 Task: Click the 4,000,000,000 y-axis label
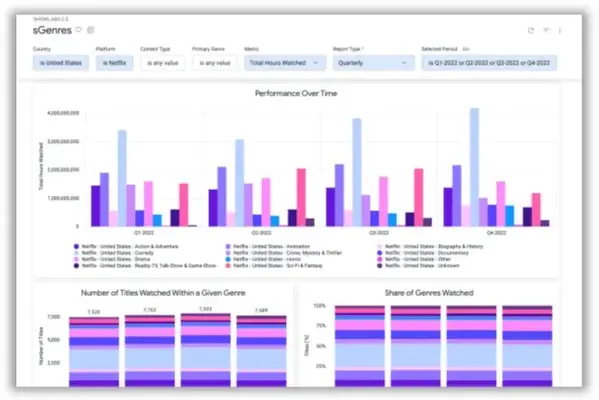[x=63, y=113]
